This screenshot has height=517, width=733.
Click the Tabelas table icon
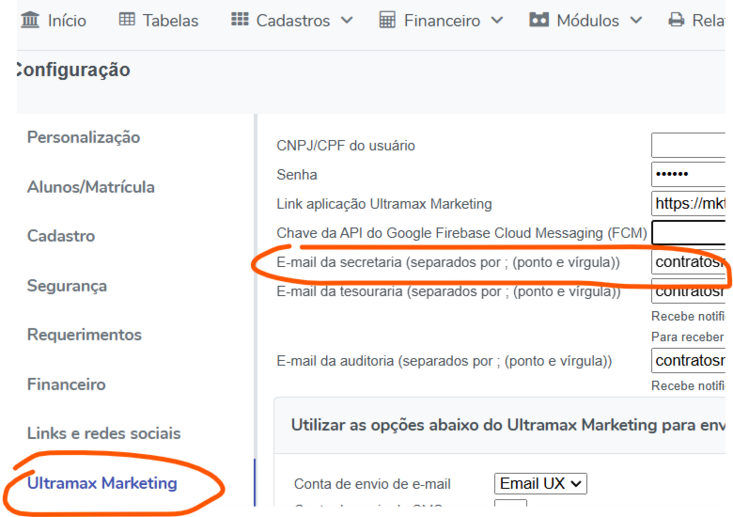tap(127, 20)
